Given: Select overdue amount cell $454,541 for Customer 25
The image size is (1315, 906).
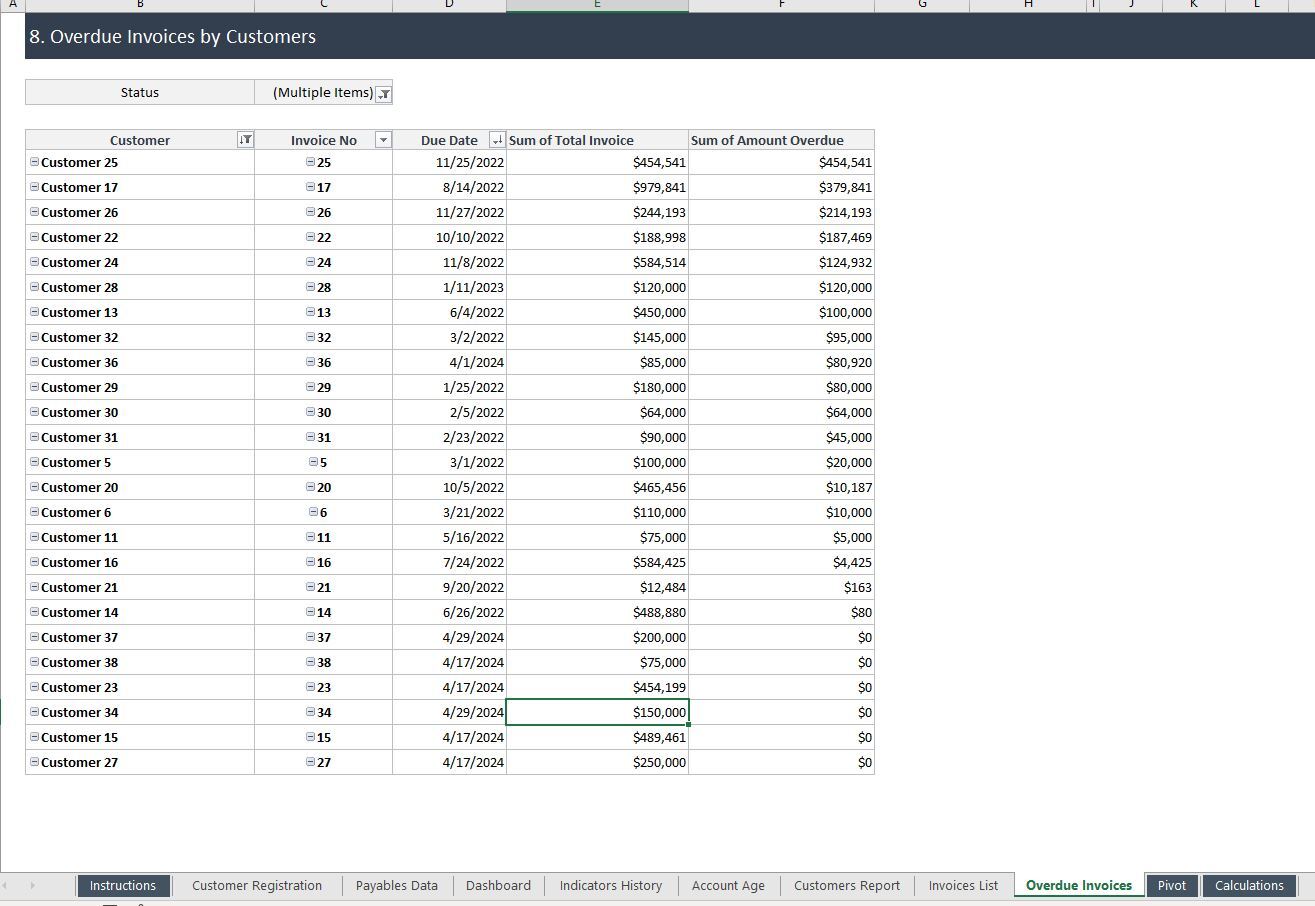Looking at the screenshot, I should pyautogui.click(x=781, y=162).
